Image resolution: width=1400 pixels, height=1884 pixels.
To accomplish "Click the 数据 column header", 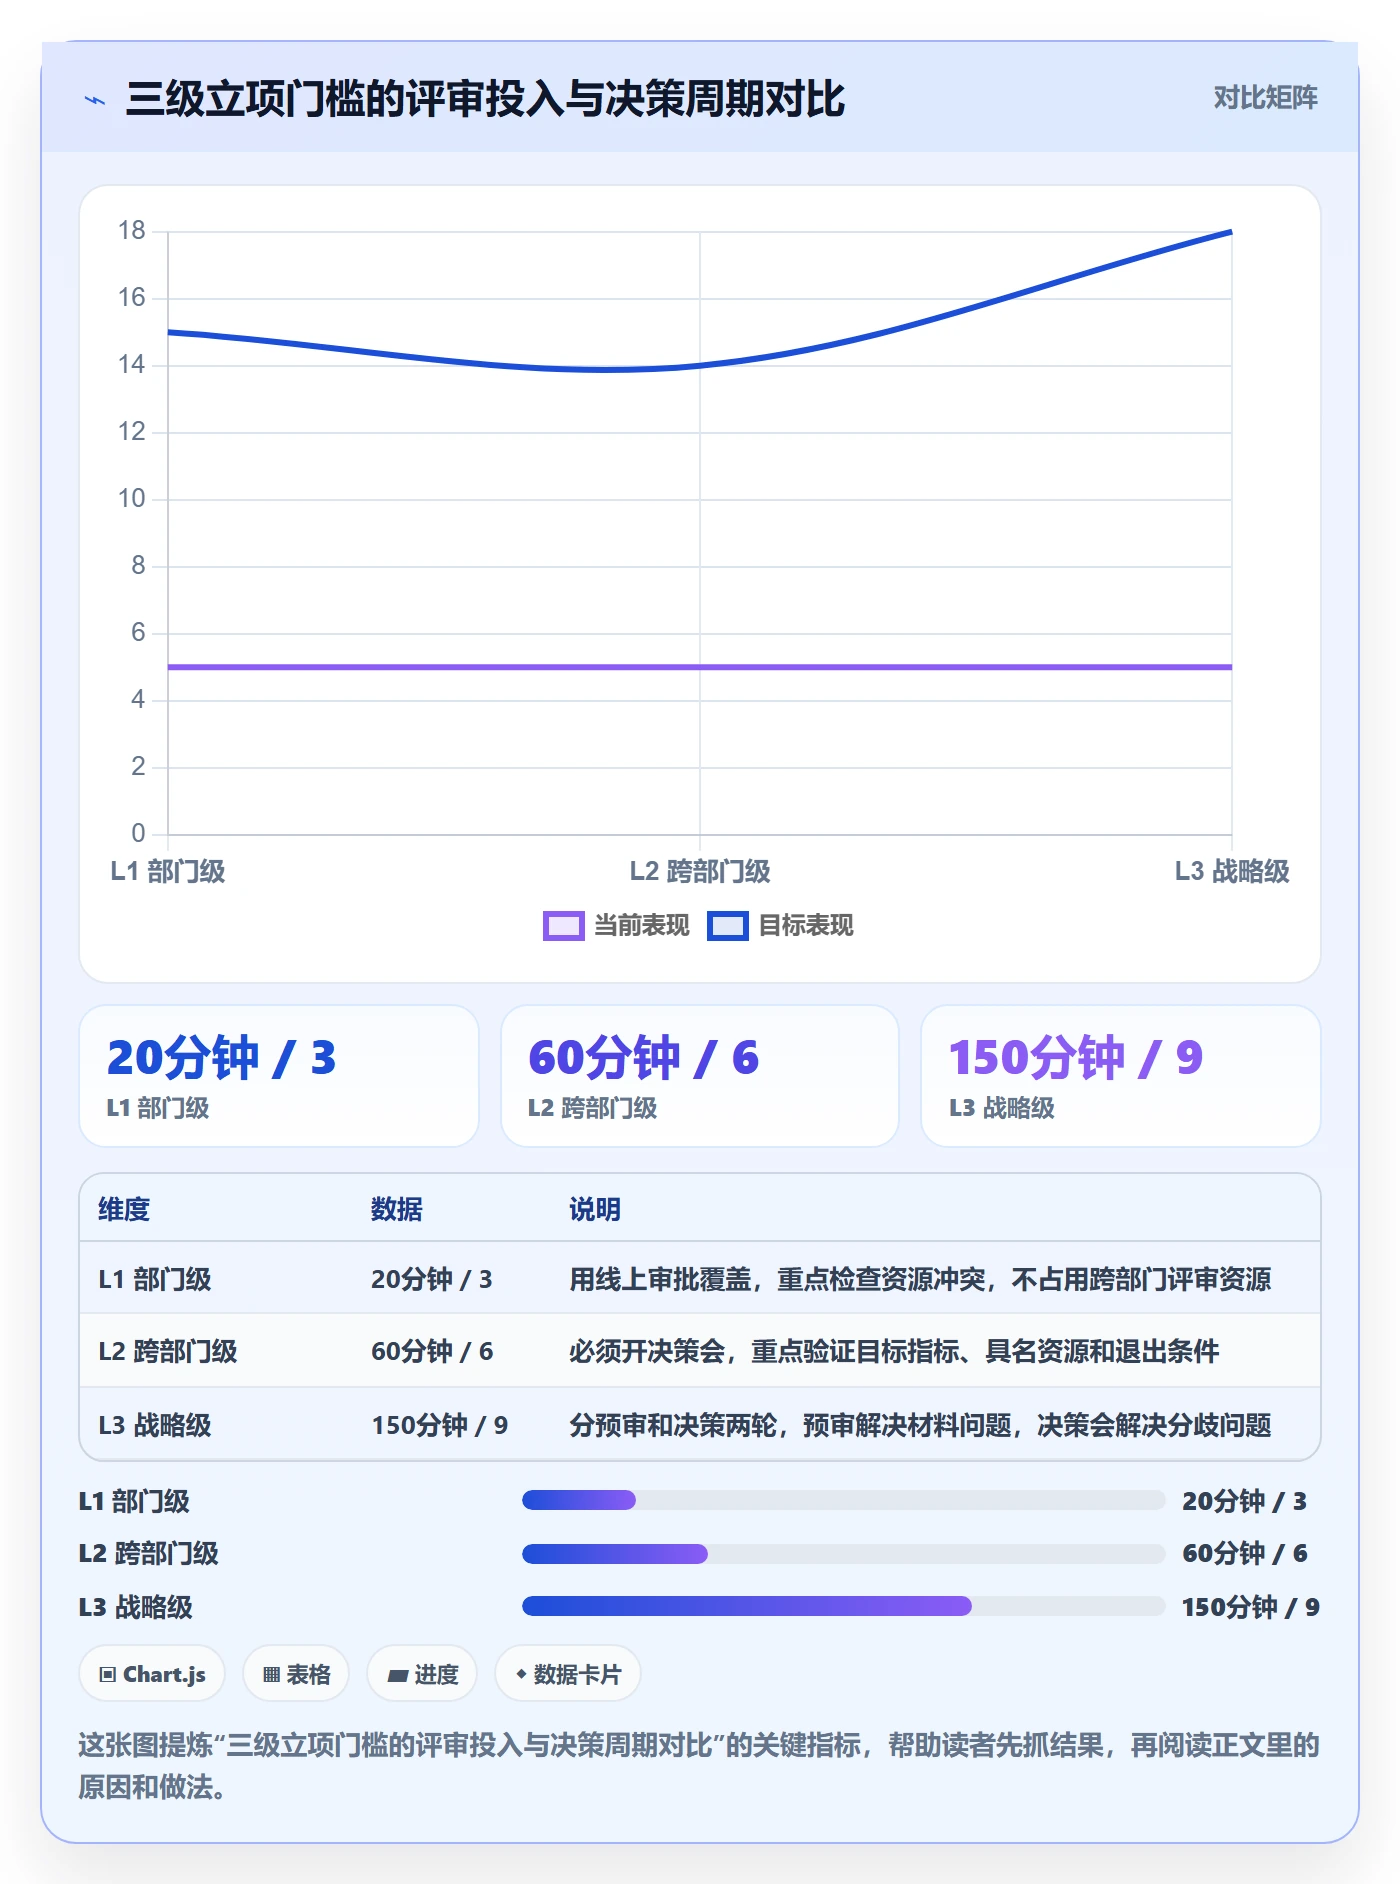I will tap(397, 1209).
